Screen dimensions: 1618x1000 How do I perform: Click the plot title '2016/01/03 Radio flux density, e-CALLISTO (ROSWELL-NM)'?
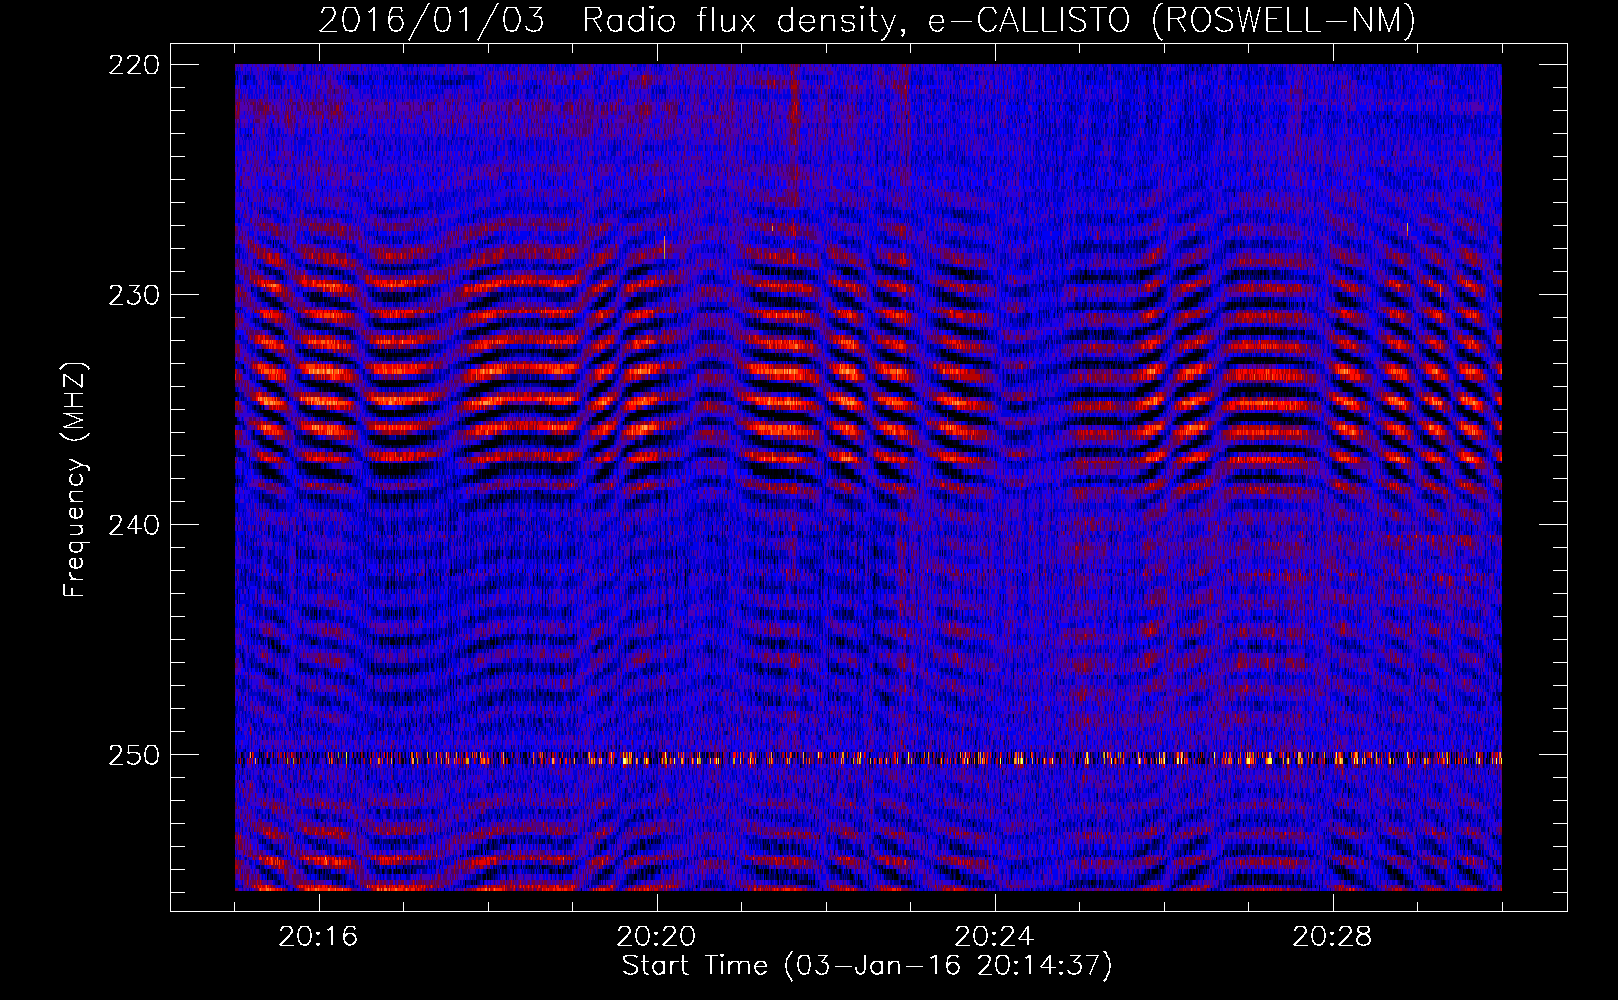coord(867,20)
